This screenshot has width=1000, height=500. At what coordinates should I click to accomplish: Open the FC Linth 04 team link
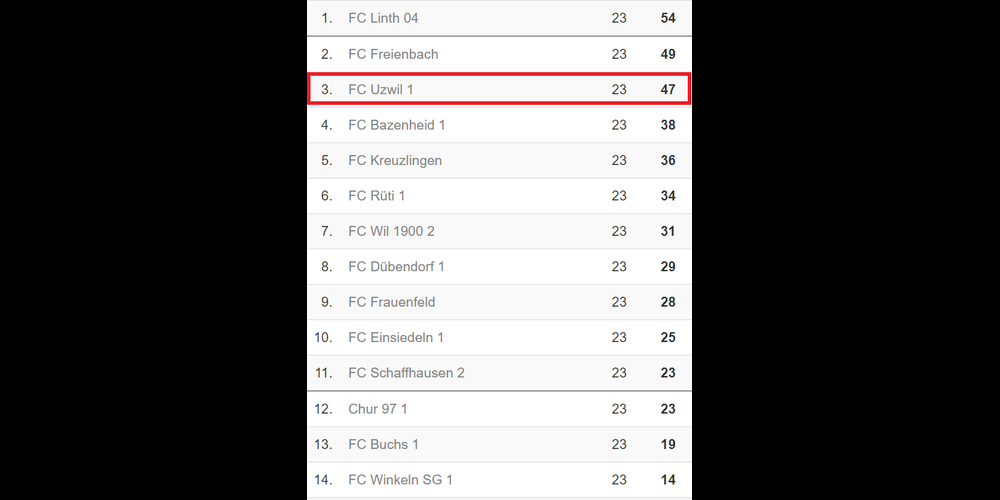[383, 18]
